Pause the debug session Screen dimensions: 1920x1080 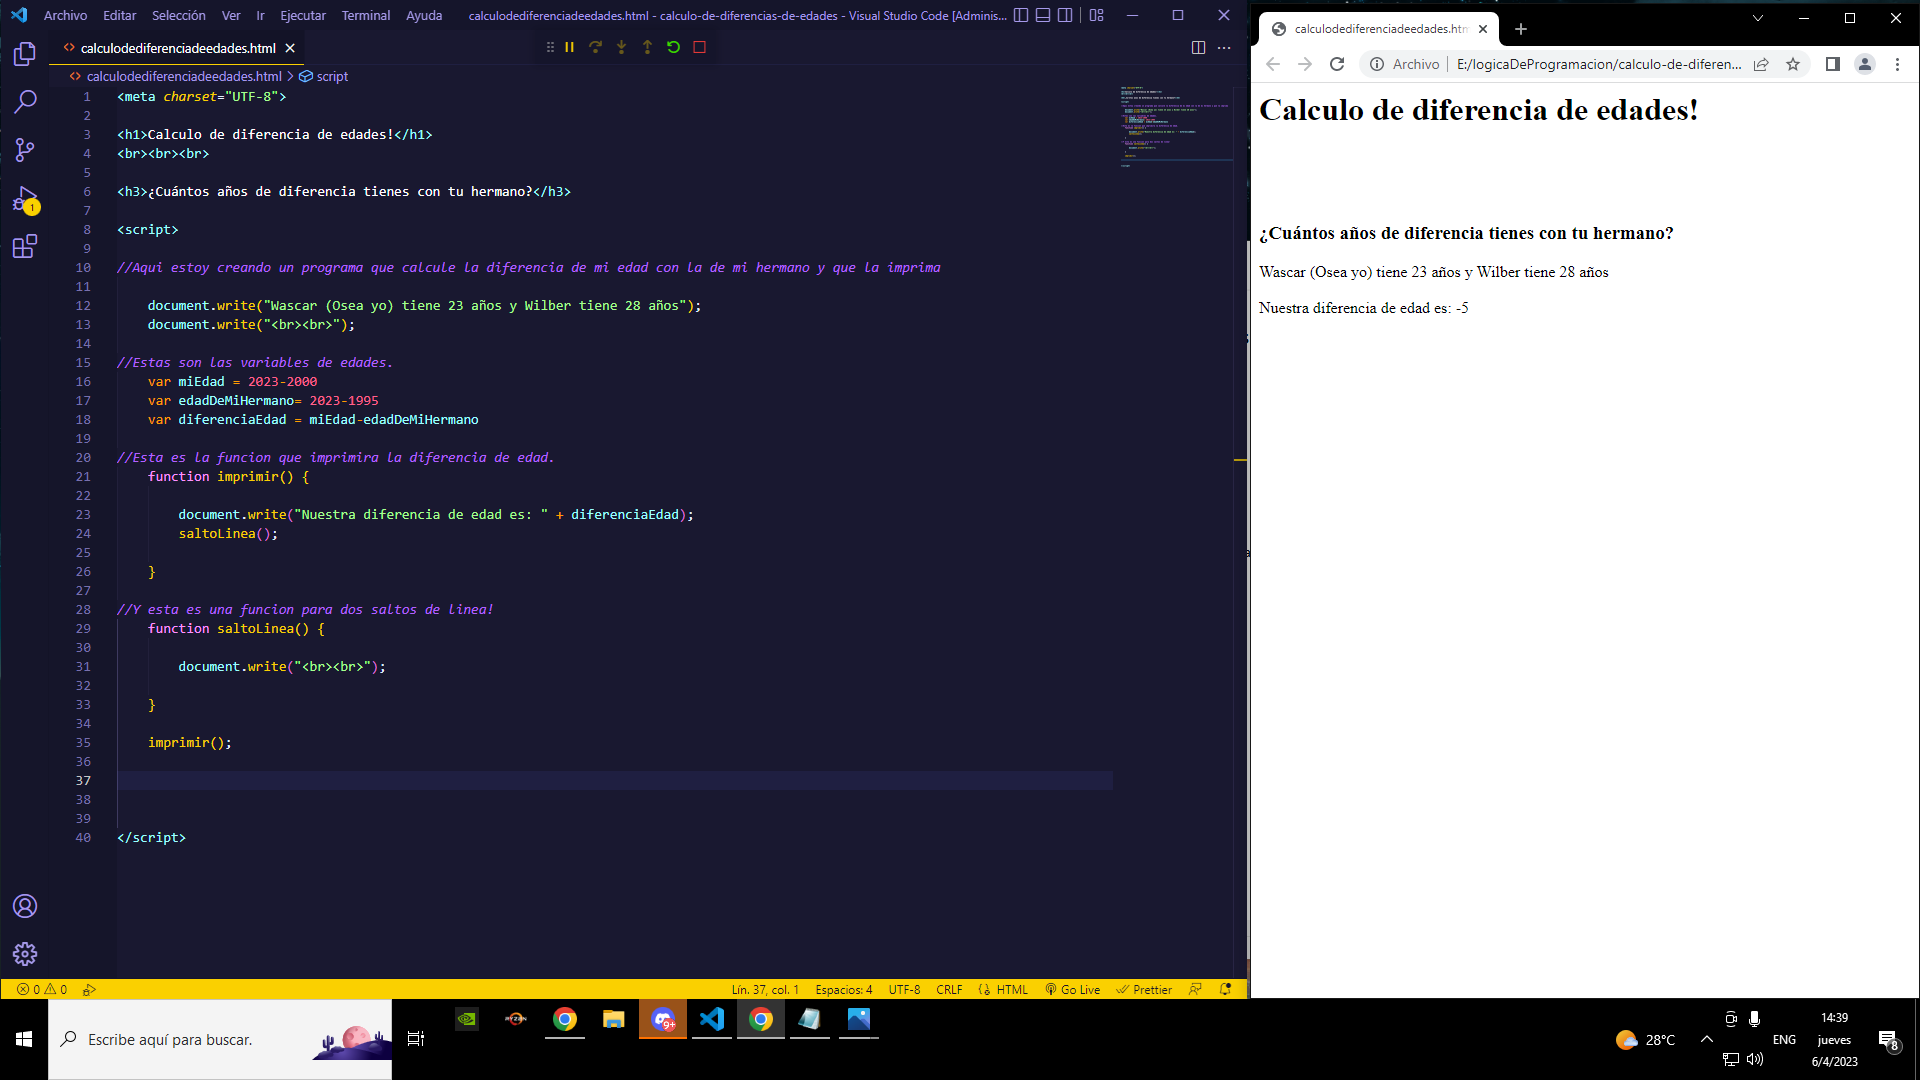click(570, 47)
